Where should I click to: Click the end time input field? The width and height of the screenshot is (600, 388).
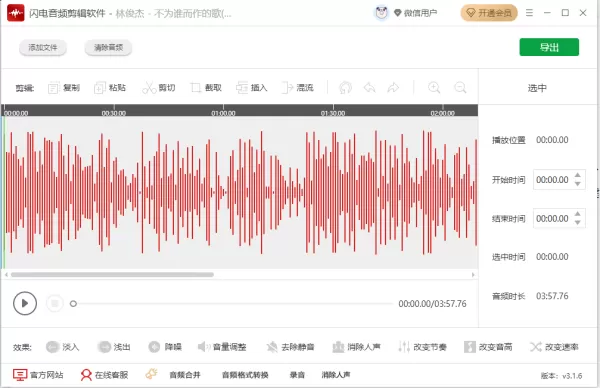click(559, 218)
